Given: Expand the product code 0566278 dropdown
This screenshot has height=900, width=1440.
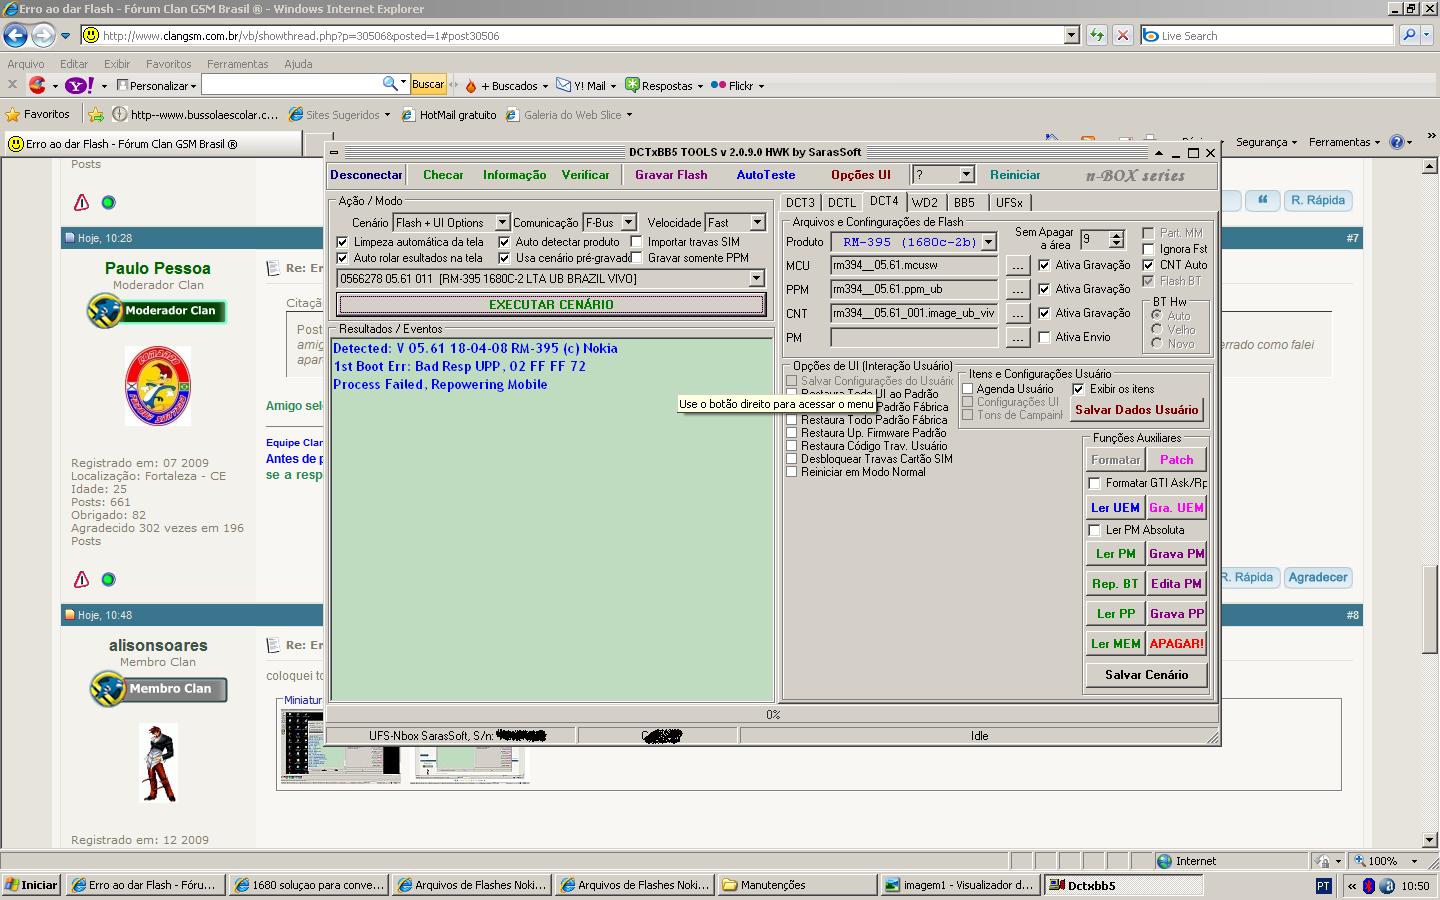Looking at the screenshot, I should [x=756, y=279].
